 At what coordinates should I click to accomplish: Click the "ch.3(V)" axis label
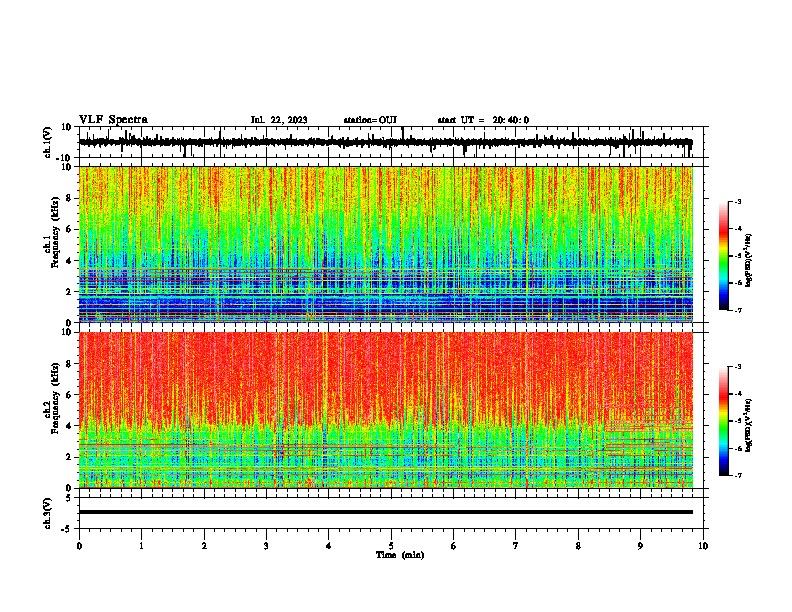[48, 513]
